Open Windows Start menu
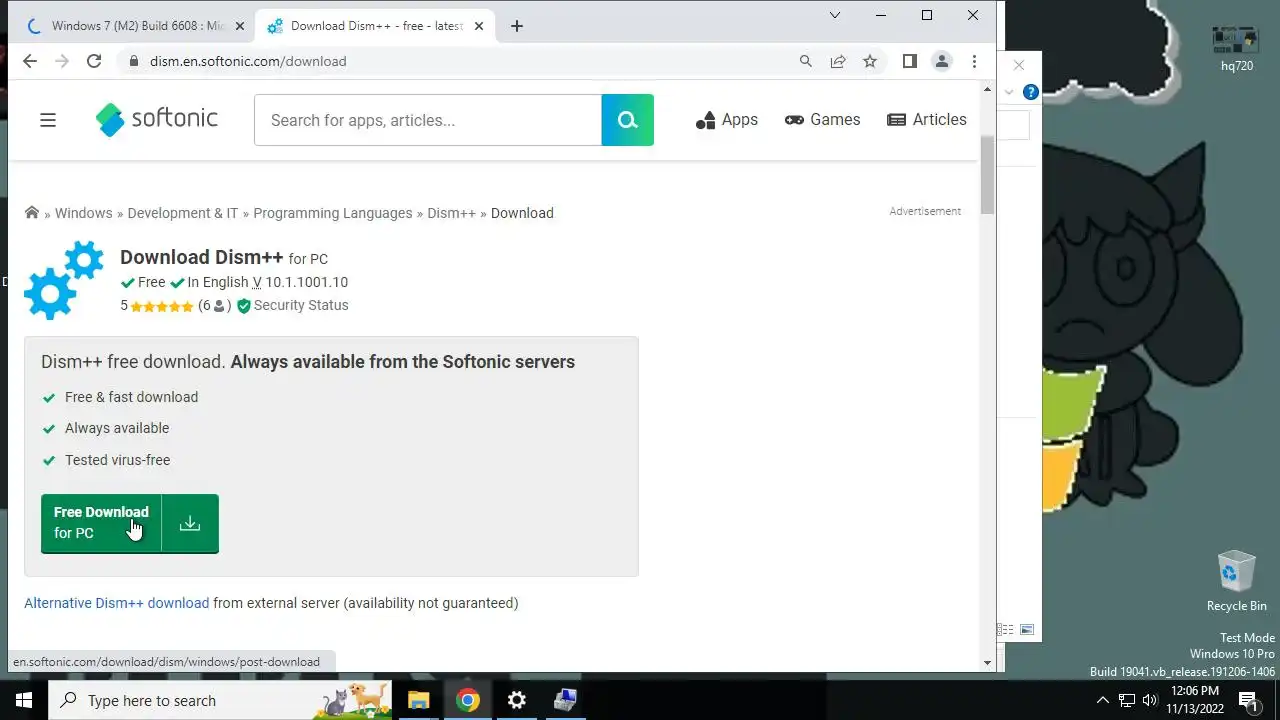Viewport: 1280px width, 720px height. [x=24, y=700]
